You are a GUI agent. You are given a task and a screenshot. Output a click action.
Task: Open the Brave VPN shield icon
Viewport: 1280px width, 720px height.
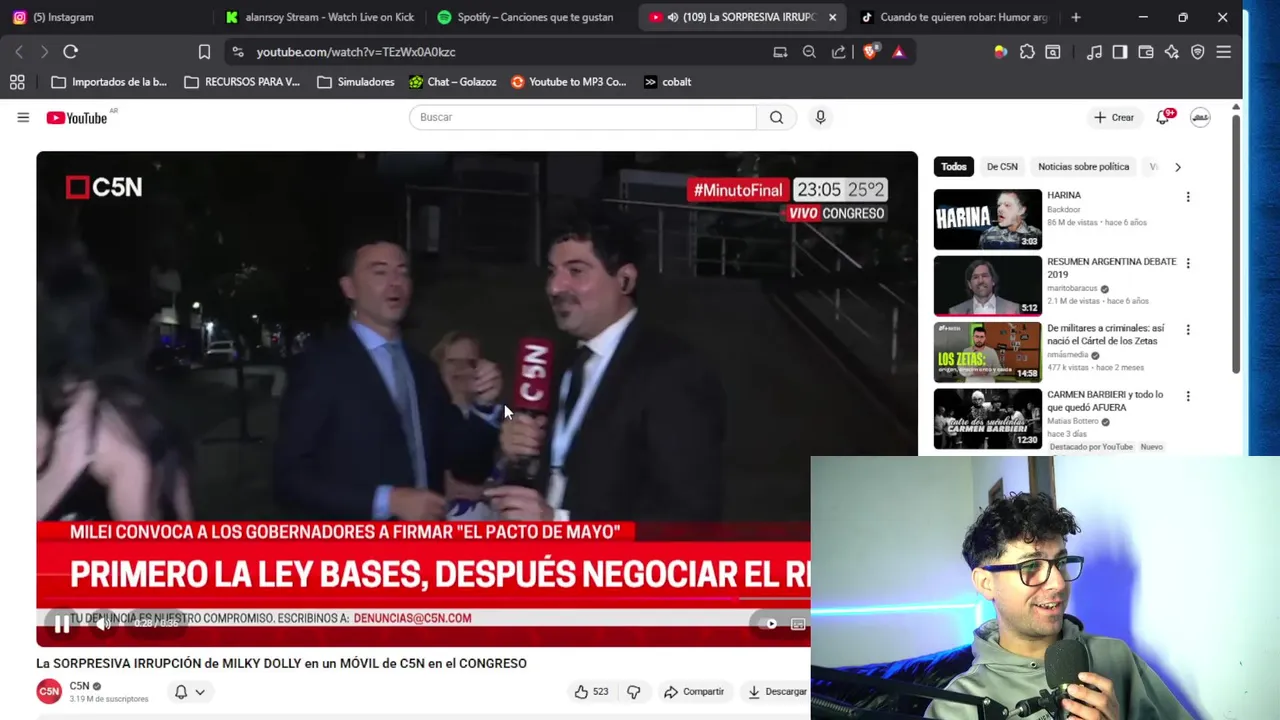1198,52
